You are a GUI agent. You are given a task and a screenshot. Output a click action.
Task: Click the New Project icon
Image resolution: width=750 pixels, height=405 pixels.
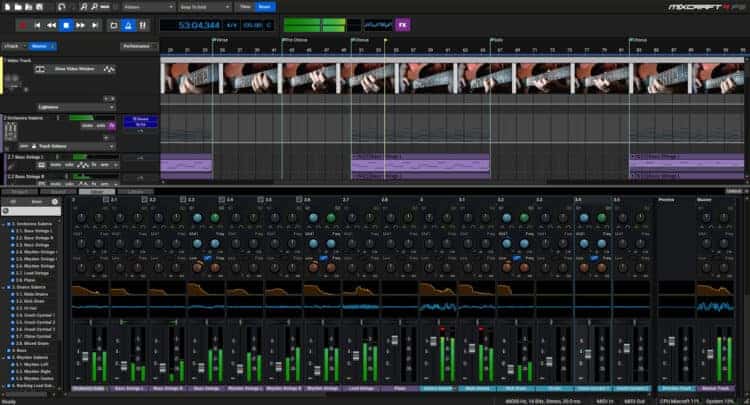pos(8,7)
